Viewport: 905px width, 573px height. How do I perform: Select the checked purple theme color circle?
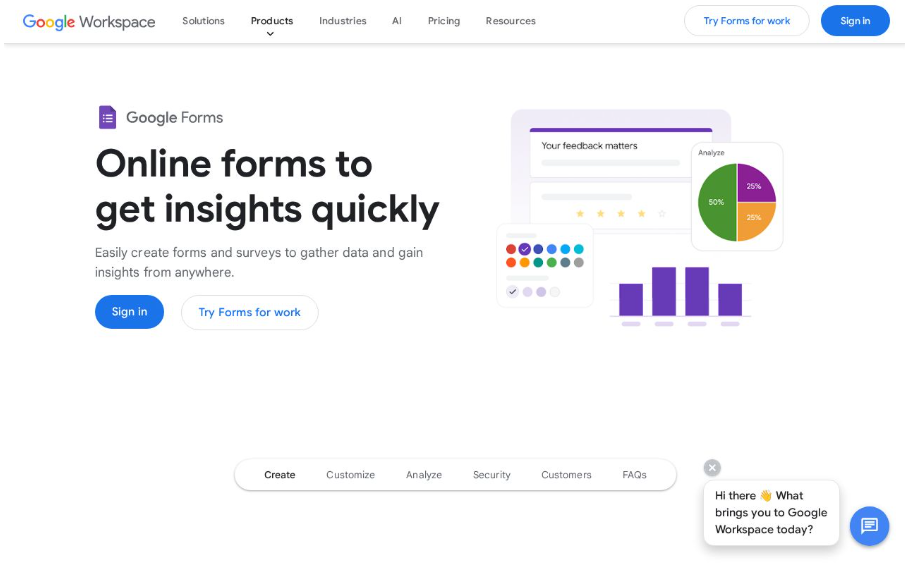click(x=525, y=249)
